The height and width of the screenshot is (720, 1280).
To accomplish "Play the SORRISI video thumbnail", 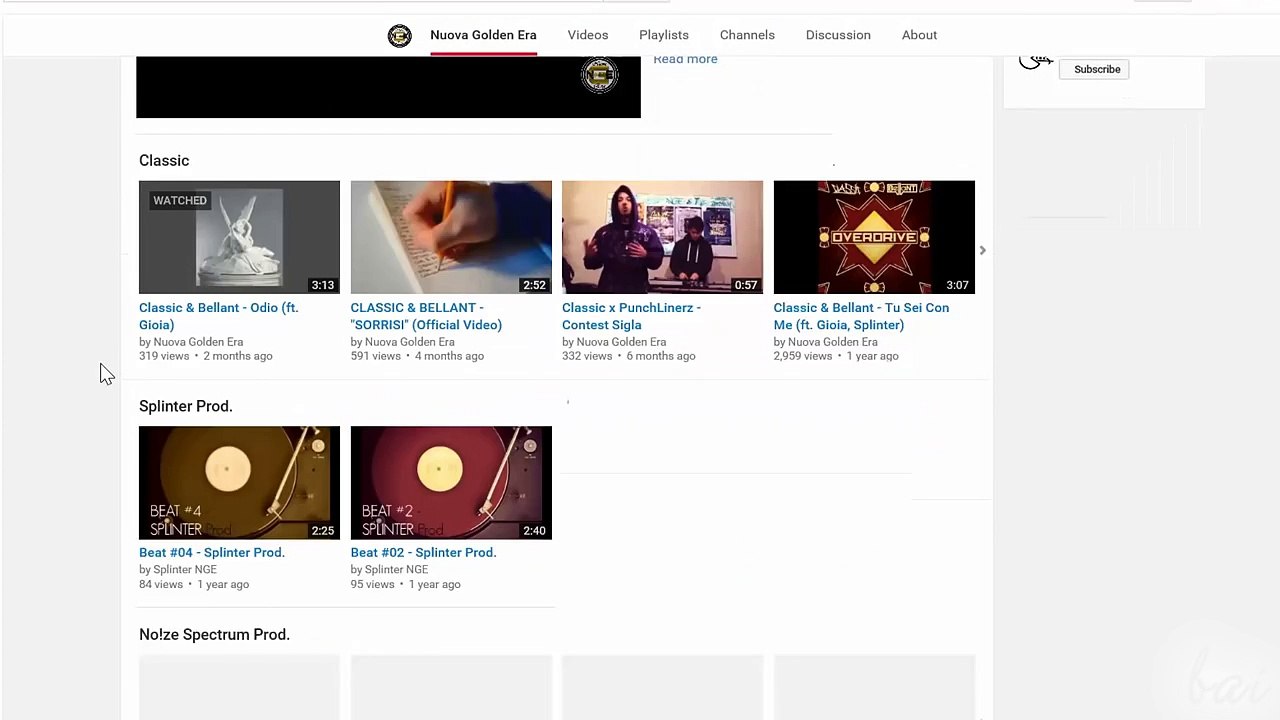I will pos(451,237).
